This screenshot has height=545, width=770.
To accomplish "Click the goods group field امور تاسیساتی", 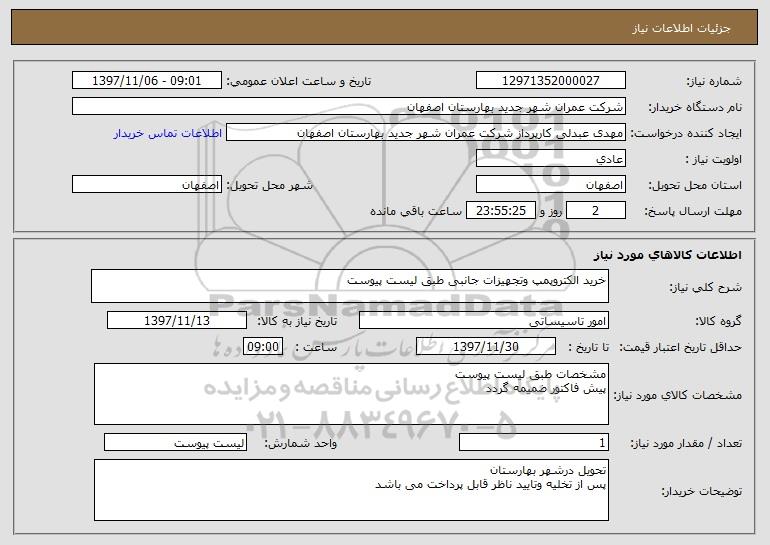I will click(x=484, y=321).
